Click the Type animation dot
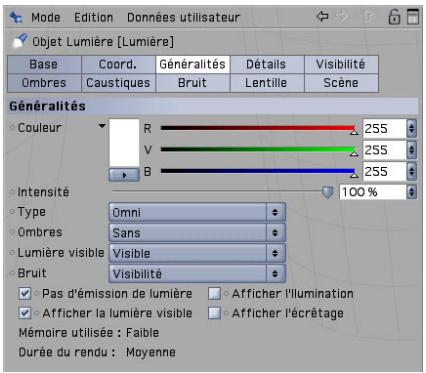 [12, 212]
